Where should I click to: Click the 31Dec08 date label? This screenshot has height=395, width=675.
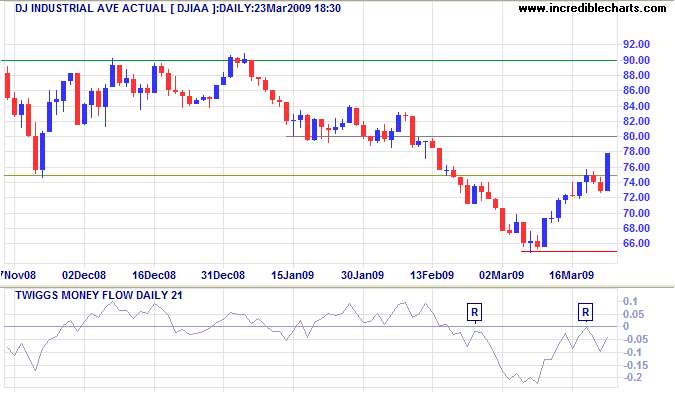223,275
